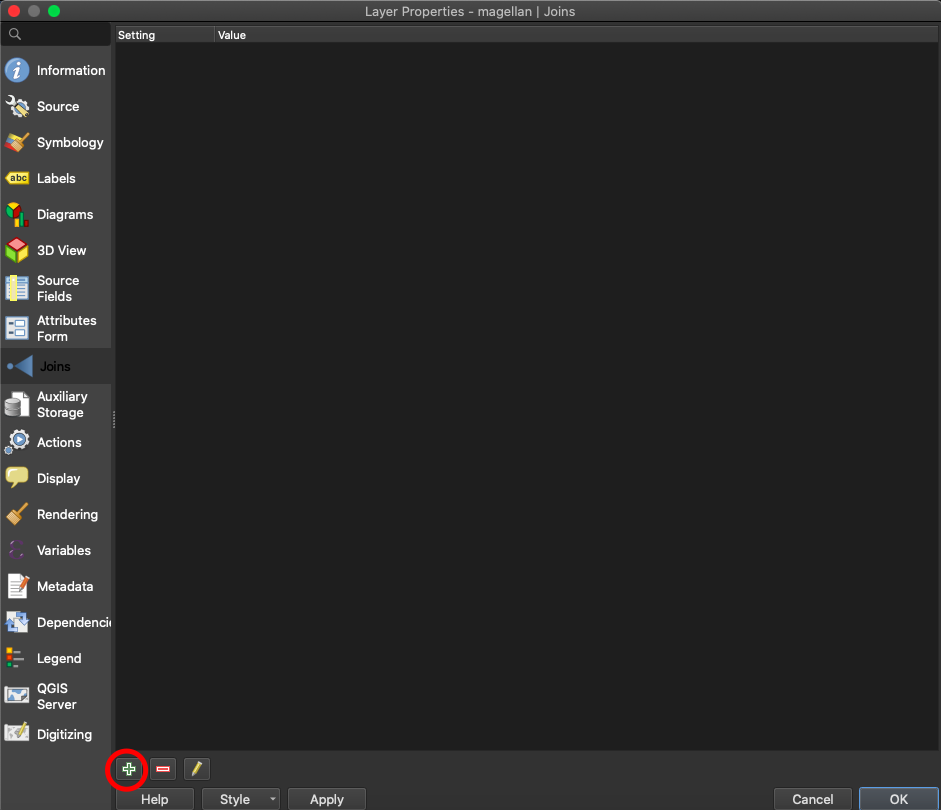Switch to the Rendering tab
Image resolution: width=941 pixels, height=810 pixels.
click(56, 515)
